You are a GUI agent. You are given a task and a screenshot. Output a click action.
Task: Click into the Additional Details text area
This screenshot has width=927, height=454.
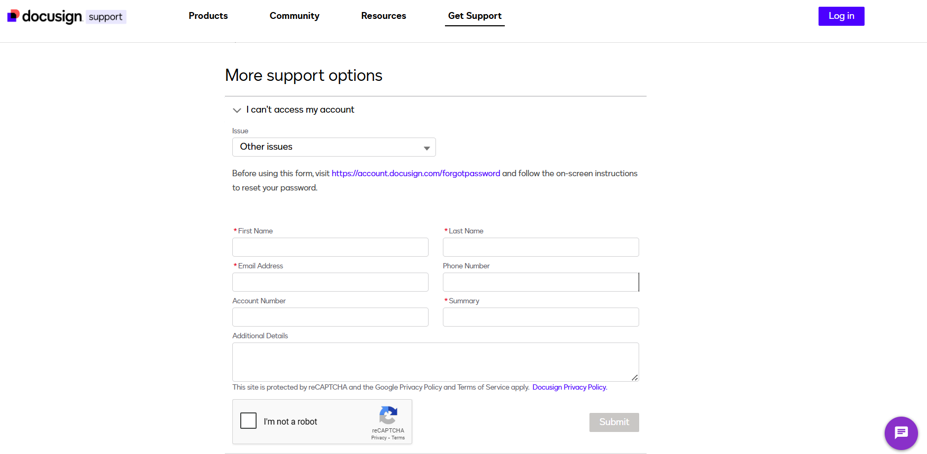436,362
